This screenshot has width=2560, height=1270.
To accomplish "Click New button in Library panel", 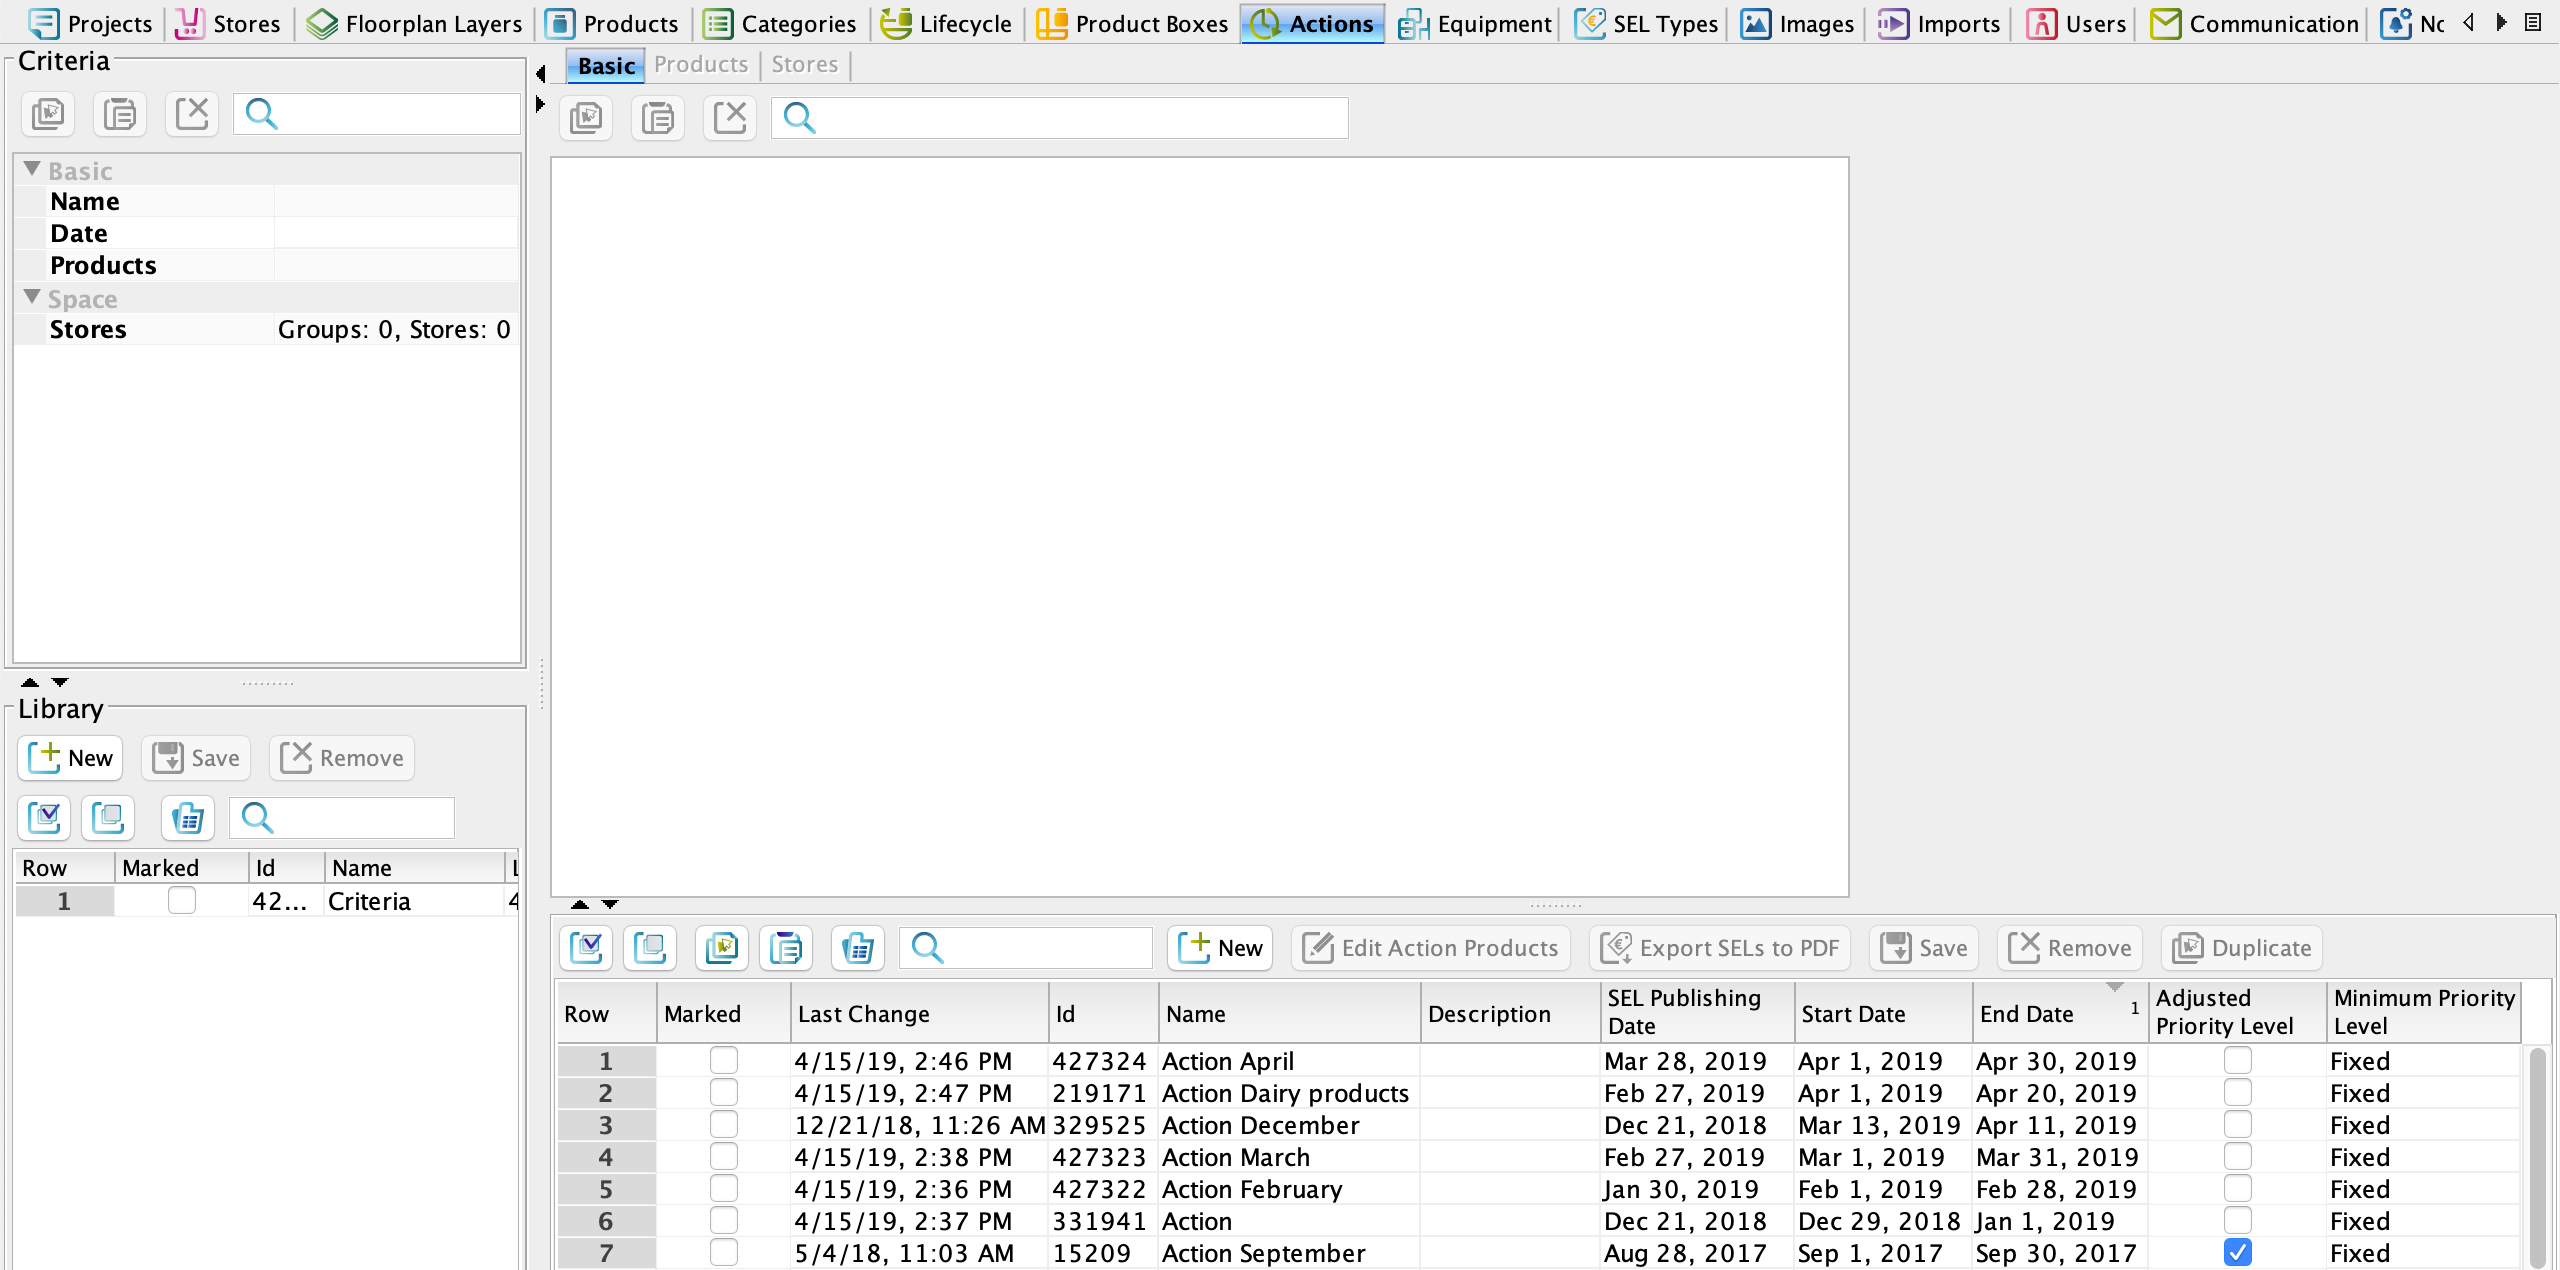I will pyautogui.click(x=71, y=758).
